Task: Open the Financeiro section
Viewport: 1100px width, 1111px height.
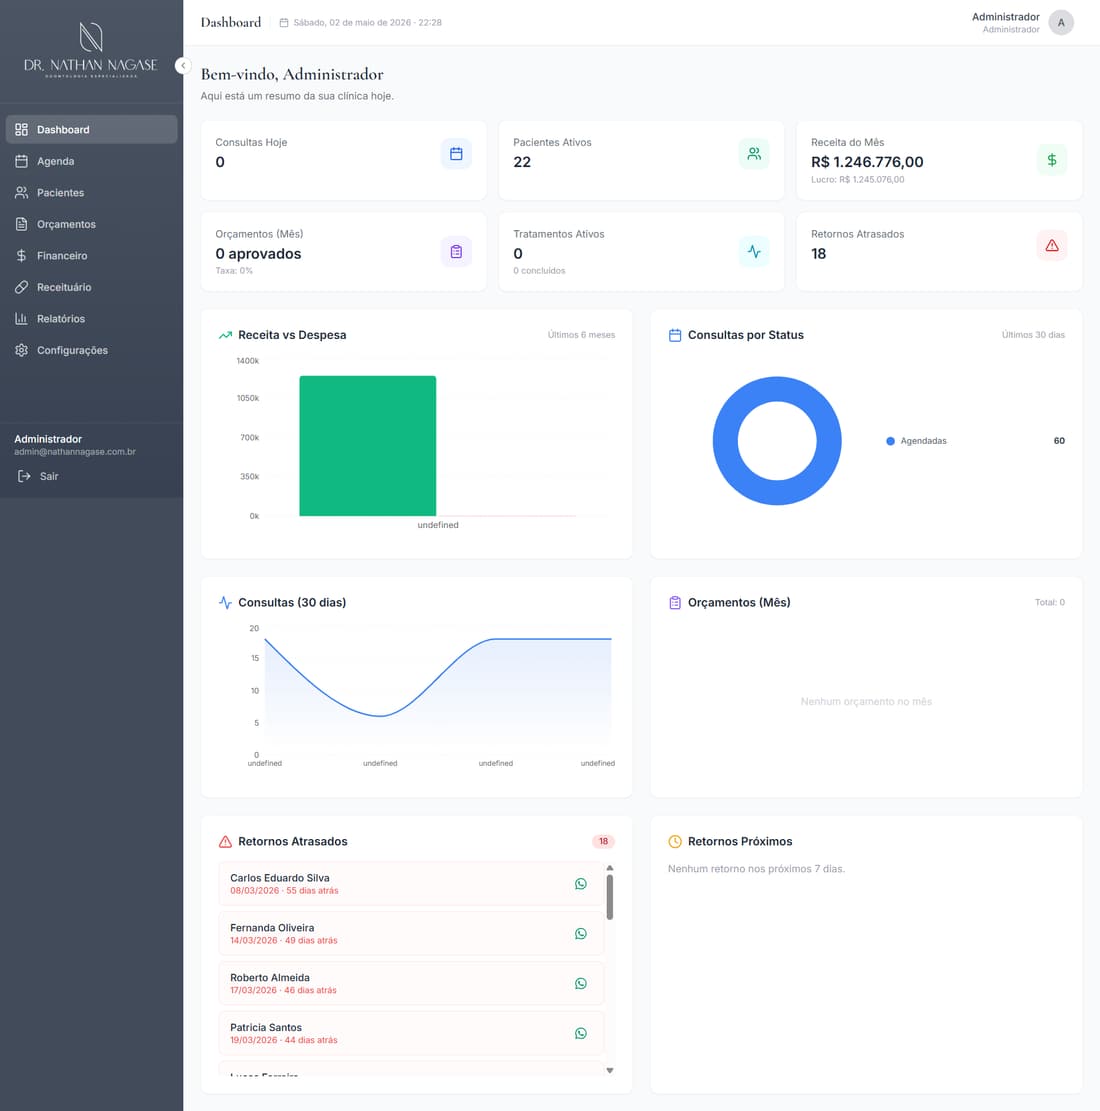Action: [x=91, y=256]
